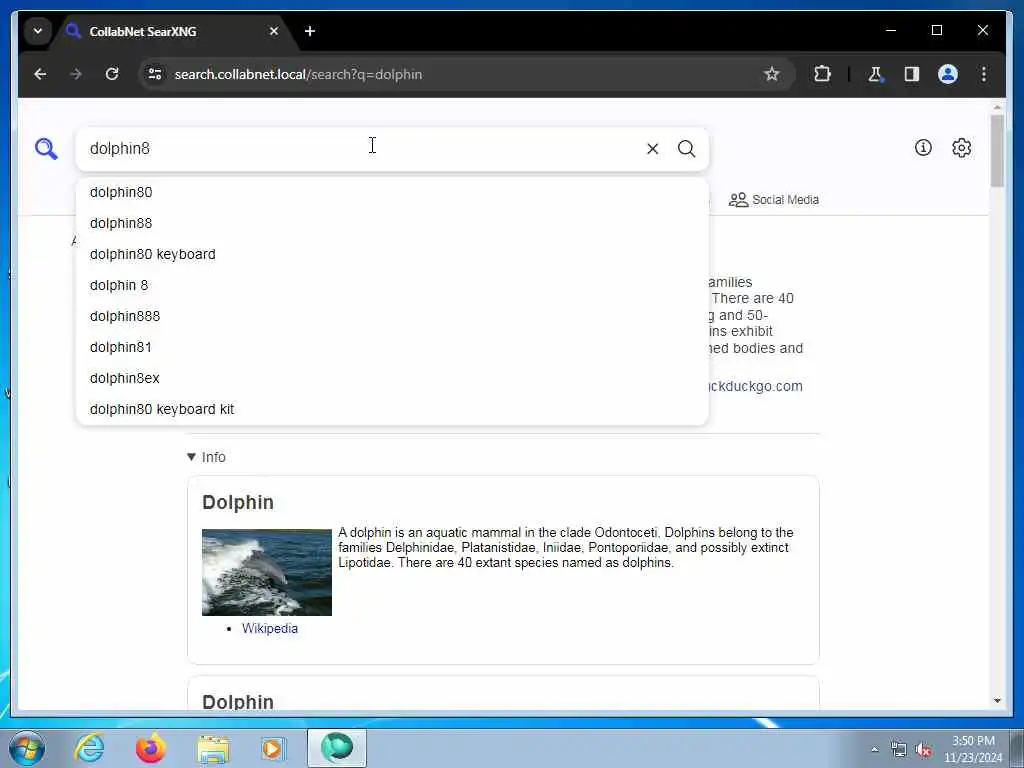Pick the 'dolphin80 keyboard' suggestion
This screenshot has height=768, width=1024.
coord(392,254)
